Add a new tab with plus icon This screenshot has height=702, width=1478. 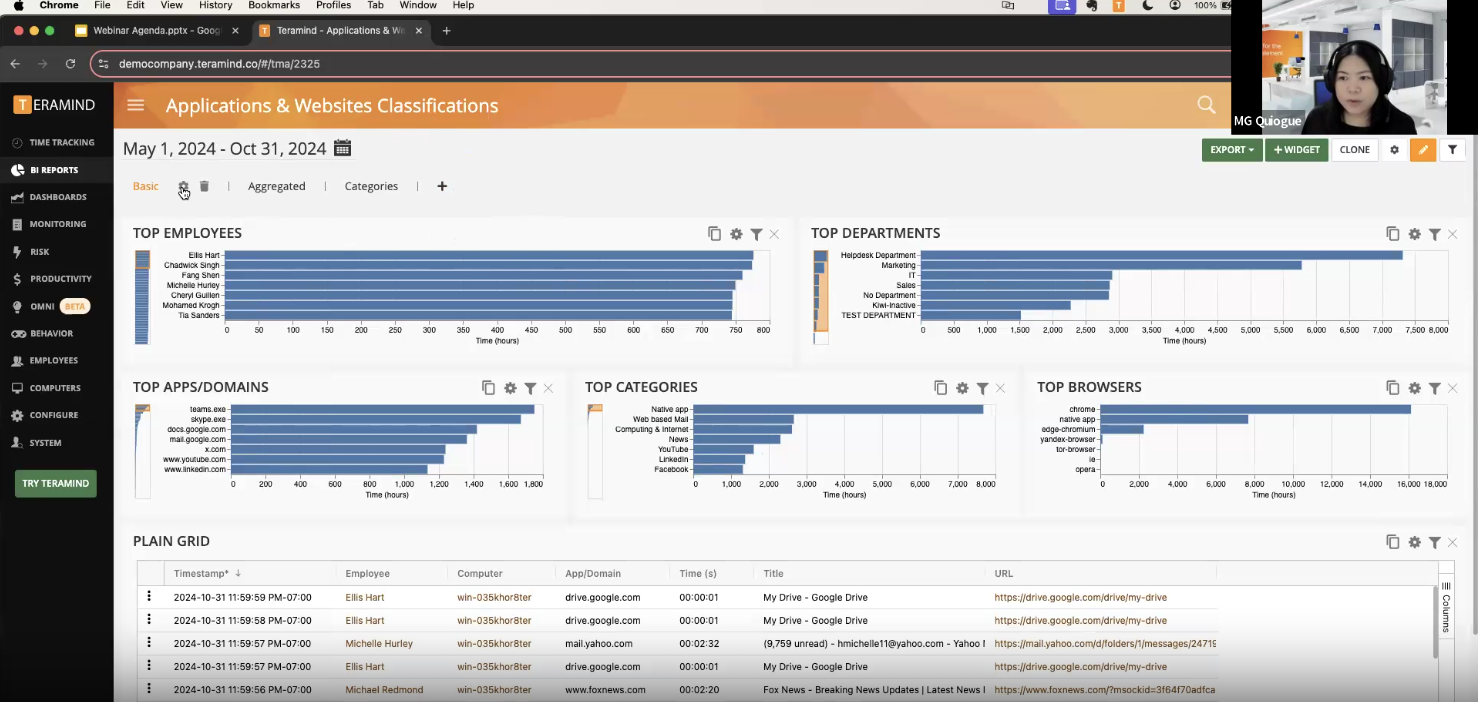pyautogui.click(x=442, y=186)
